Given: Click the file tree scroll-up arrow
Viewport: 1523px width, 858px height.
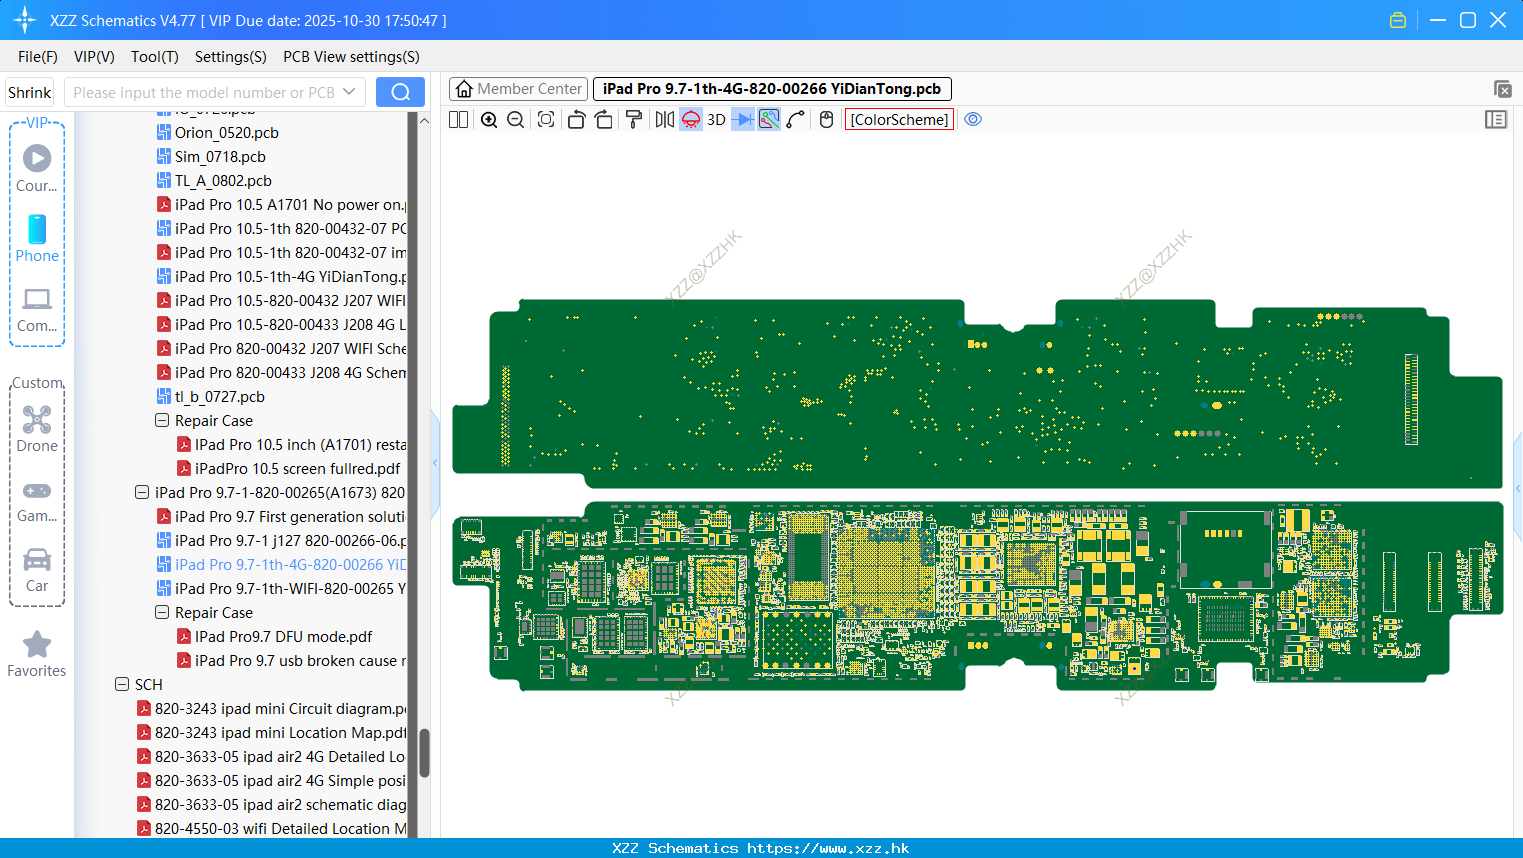Looking at the screenshot, I should [x=424, y=121].
